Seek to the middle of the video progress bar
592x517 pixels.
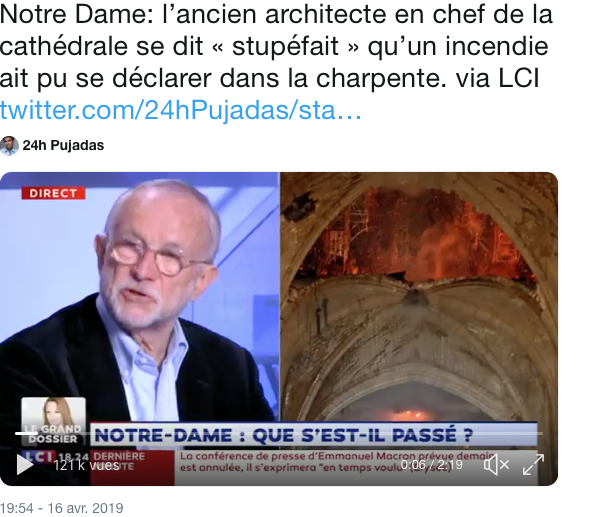(x=279, y=433)
